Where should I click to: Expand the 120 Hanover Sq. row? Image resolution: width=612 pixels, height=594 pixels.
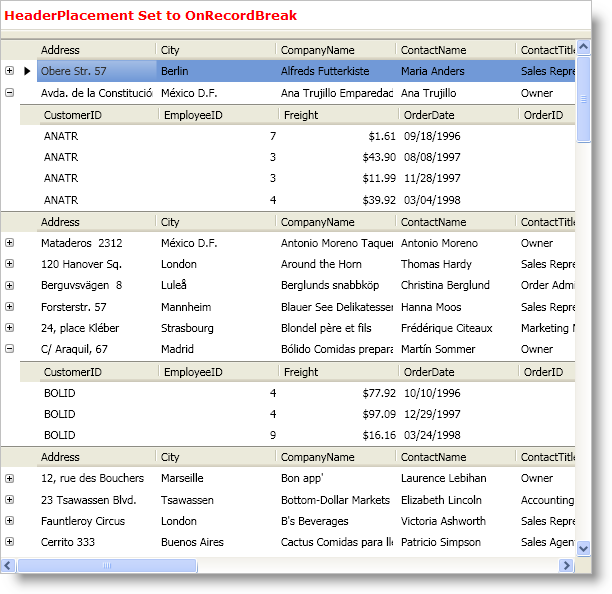pyautogui.click(x=9, y=264)
